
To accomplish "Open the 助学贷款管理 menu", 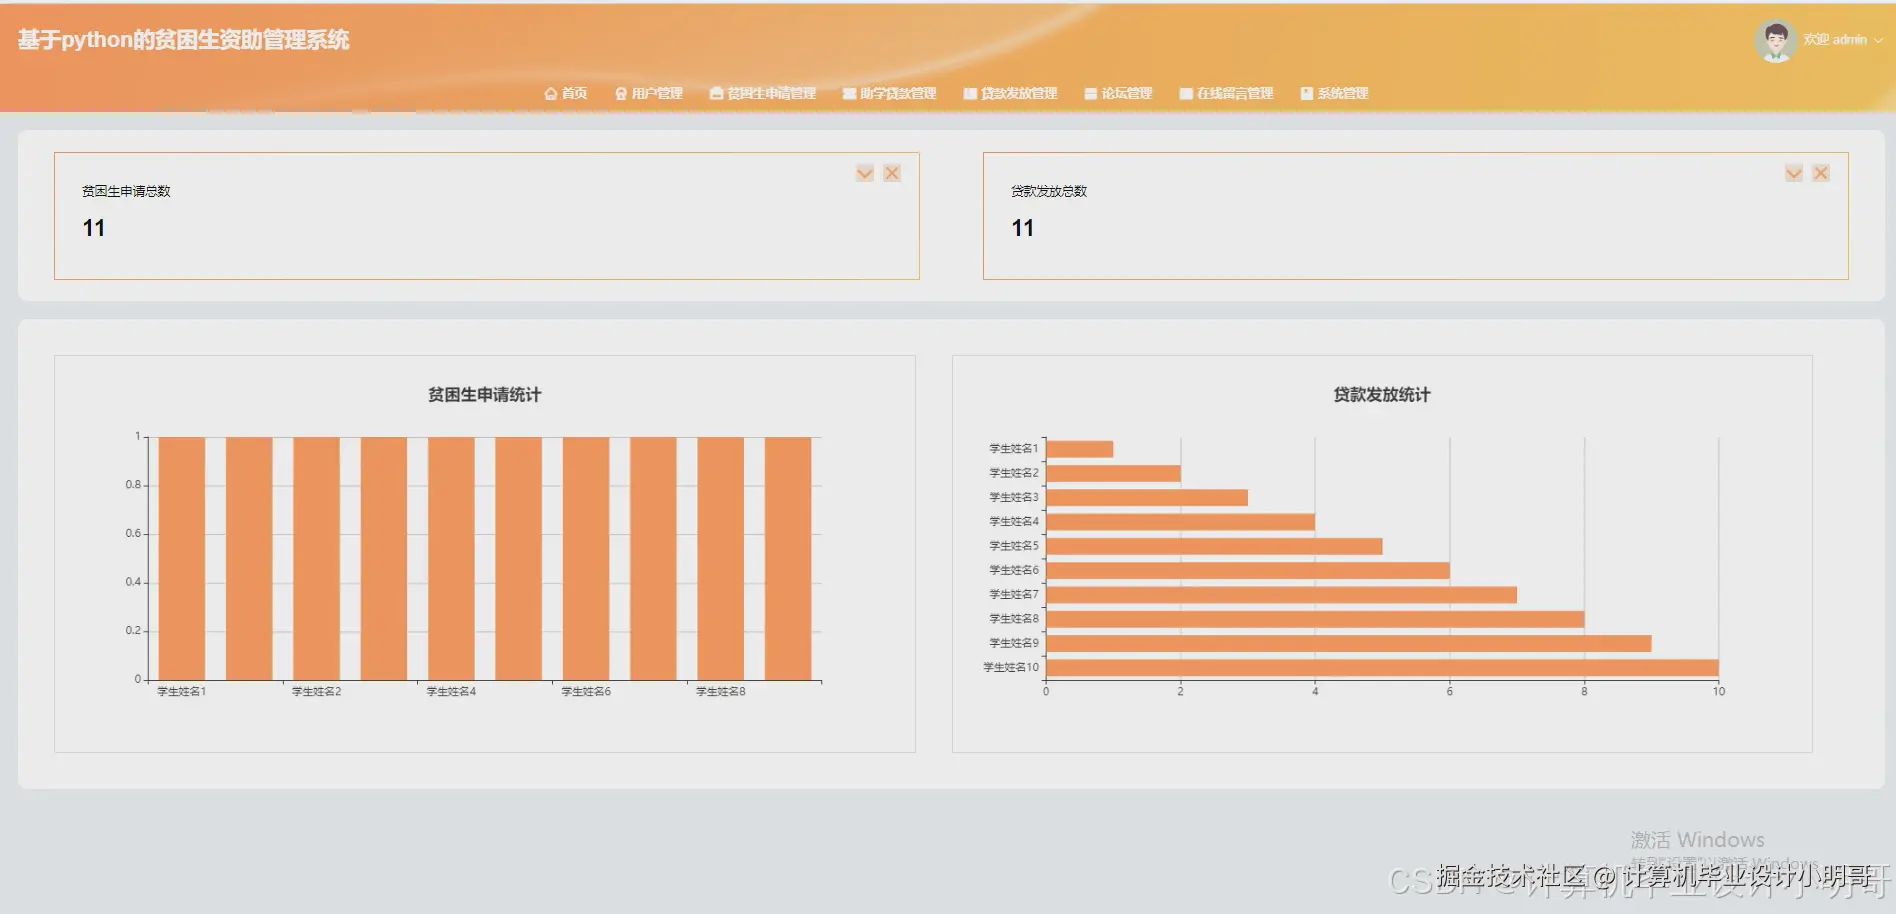I will click(x=889, y=93).
